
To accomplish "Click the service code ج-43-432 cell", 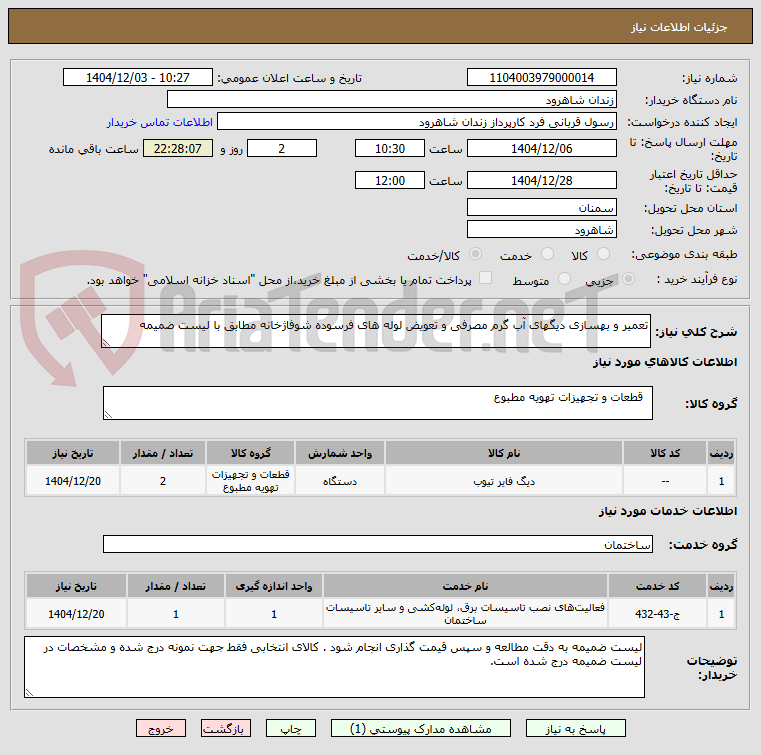I will tap(657, 614).
